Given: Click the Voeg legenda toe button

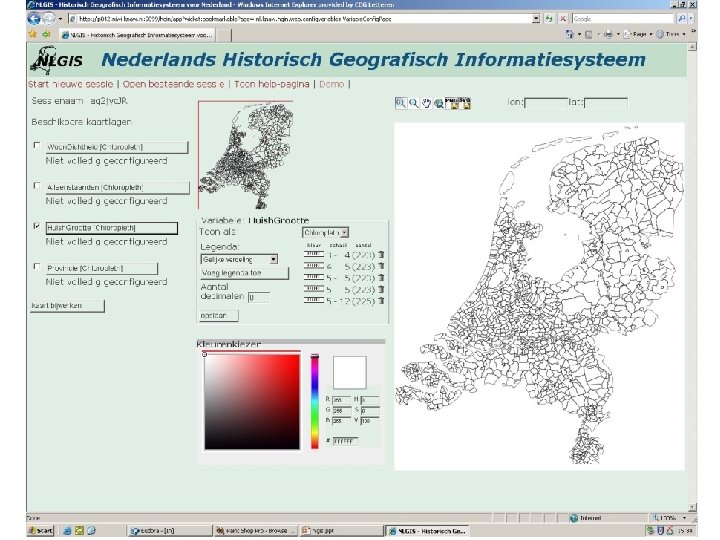Looking at the screenshot, I should point(244,273).
